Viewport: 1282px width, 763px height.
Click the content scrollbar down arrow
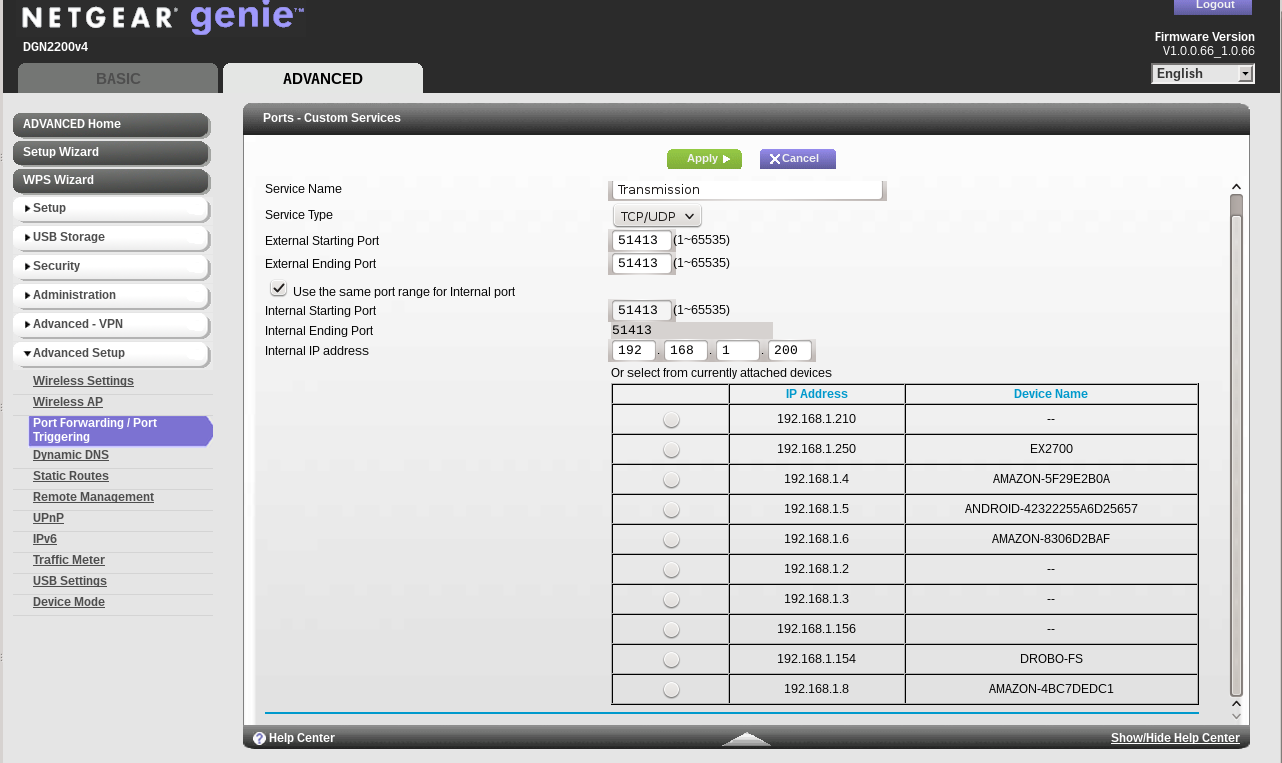[1236, 715]
